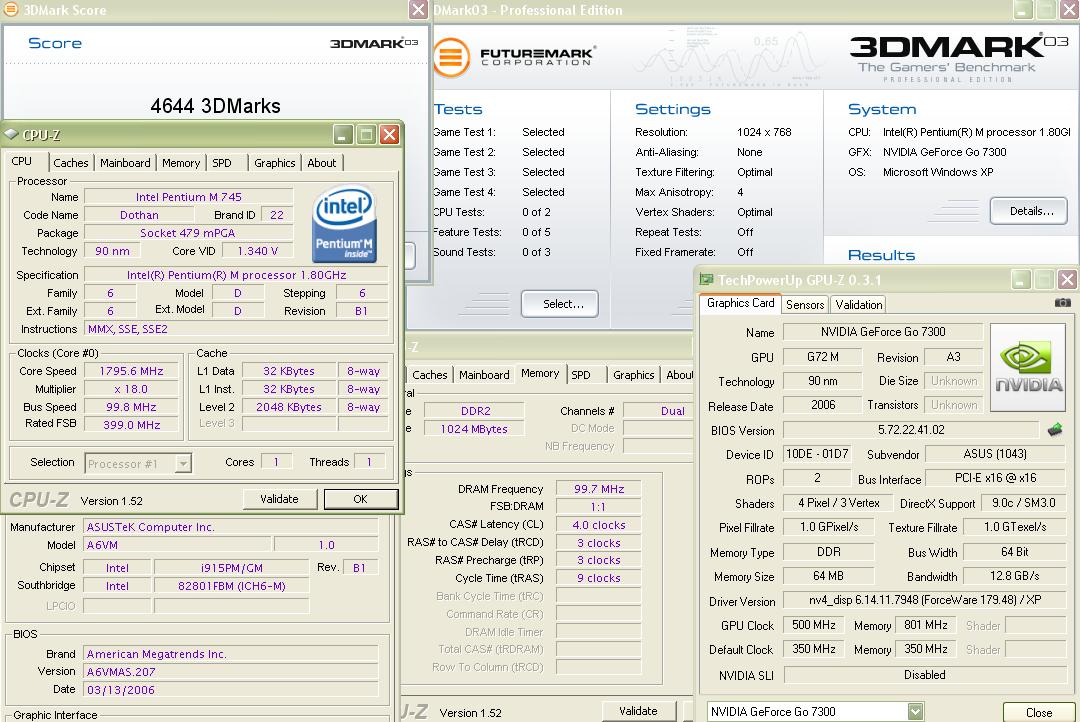Click the processor name Intel Pentium M 745
1080x722 pixels.
pos(189,196)
